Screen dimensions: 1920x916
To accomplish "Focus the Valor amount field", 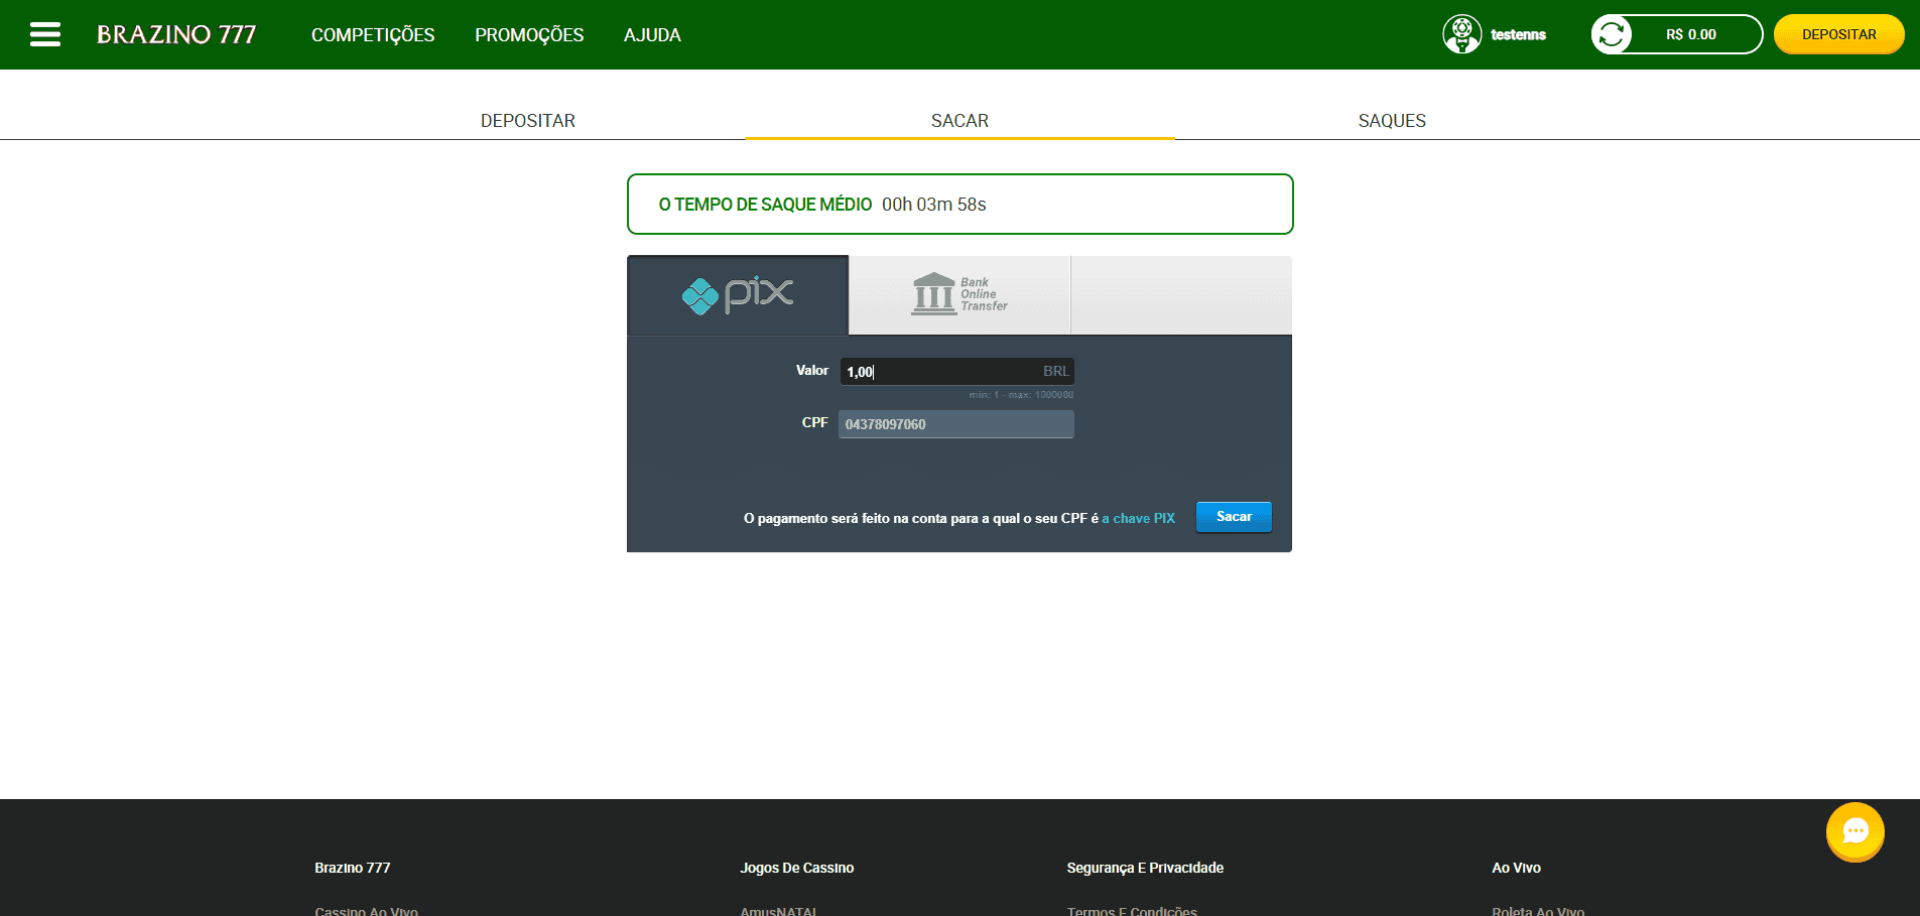I will point(940,372).
